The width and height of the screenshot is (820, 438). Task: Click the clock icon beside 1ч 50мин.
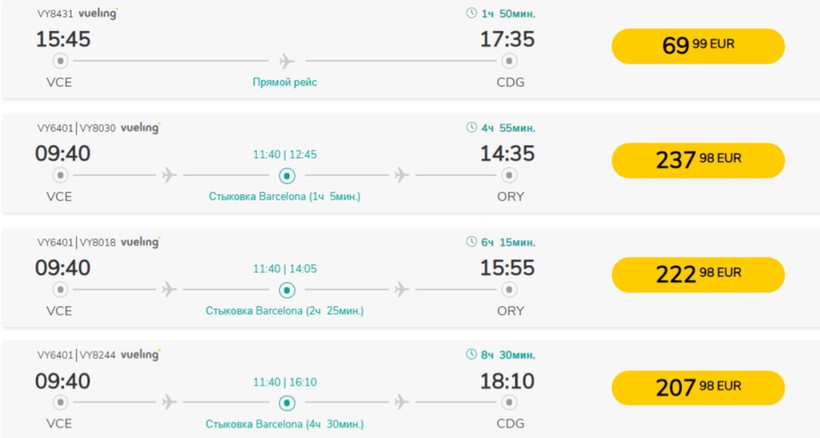click(472, 14)
